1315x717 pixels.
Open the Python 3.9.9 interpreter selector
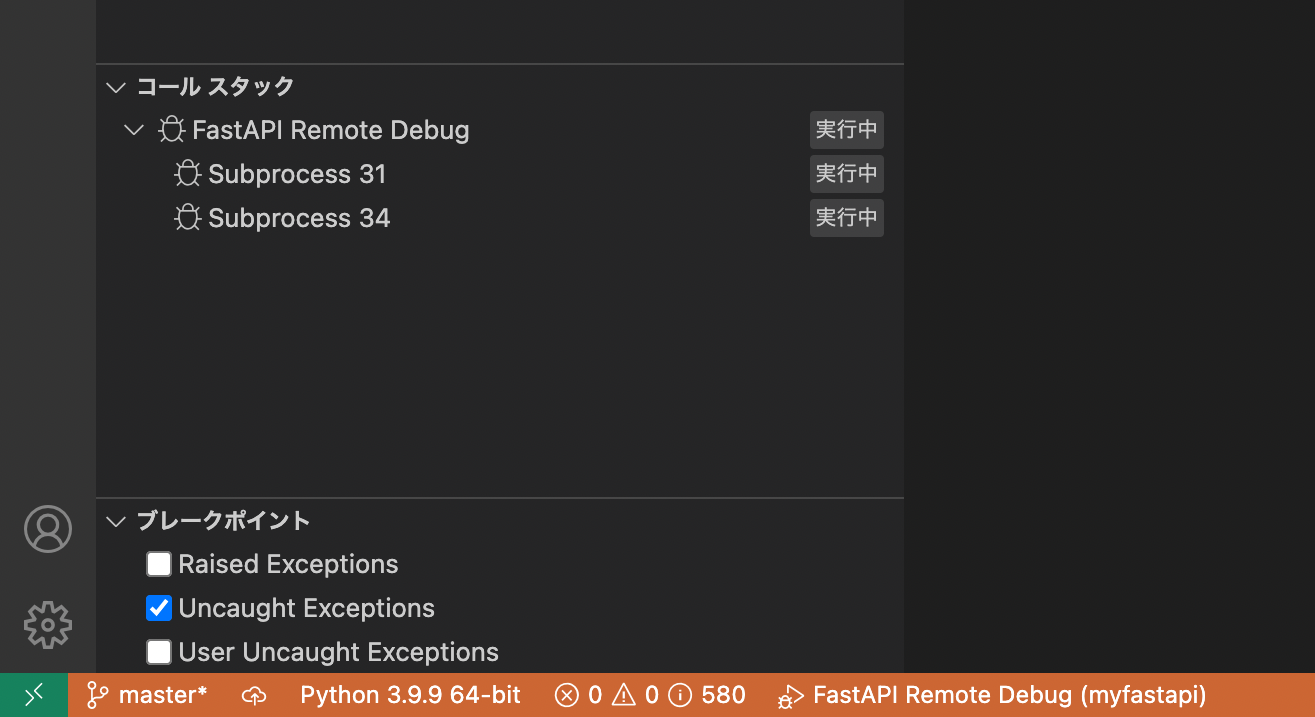[x=410, y=694]
